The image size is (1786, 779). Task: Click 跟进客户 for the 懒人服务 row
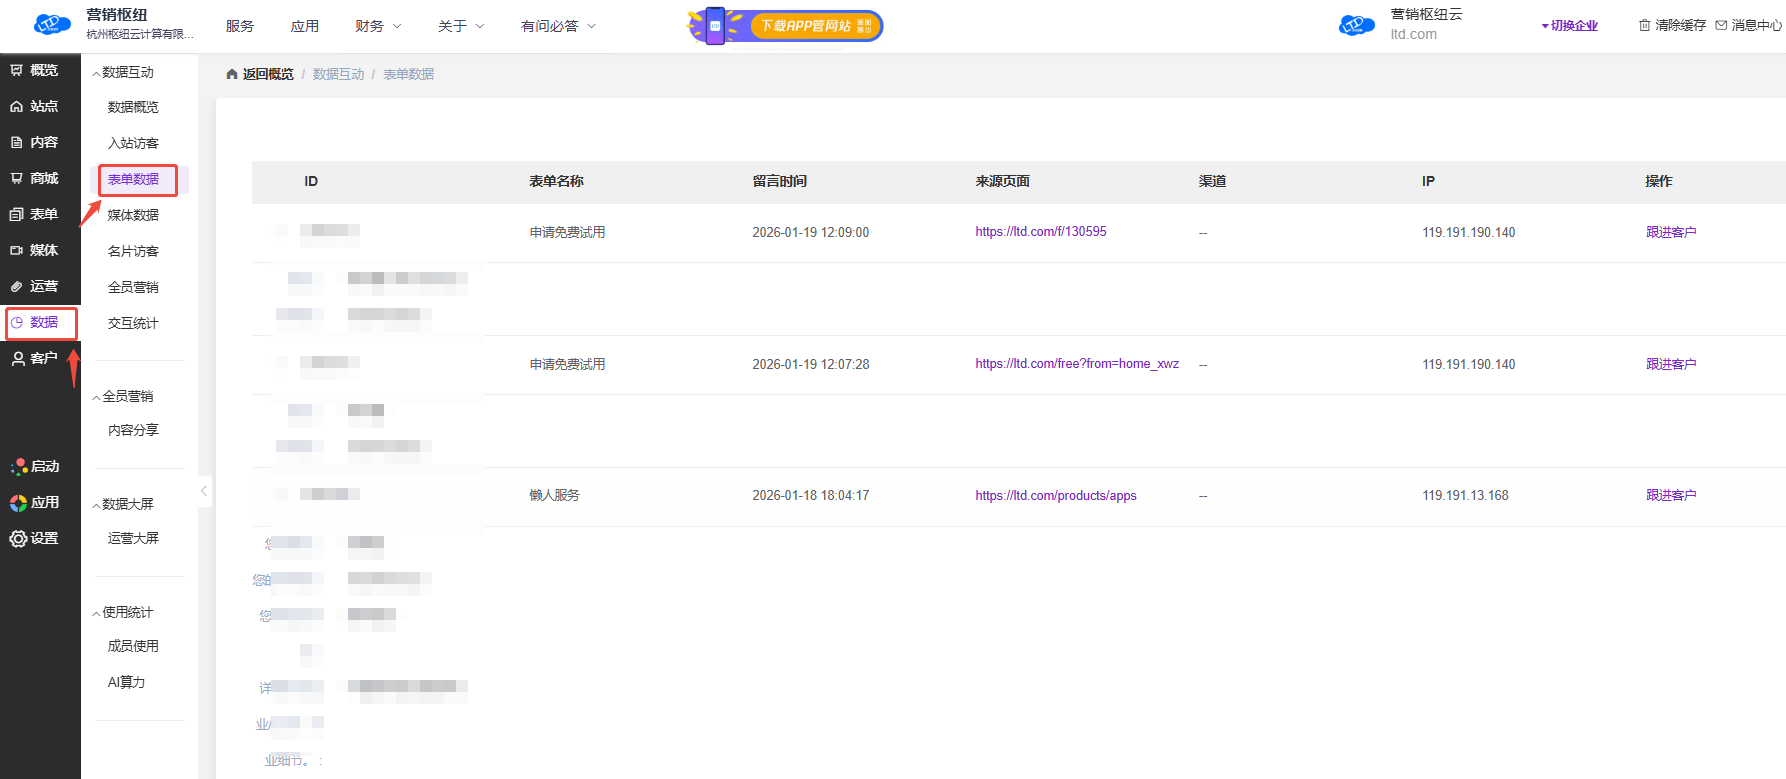tap(1670, 495)
